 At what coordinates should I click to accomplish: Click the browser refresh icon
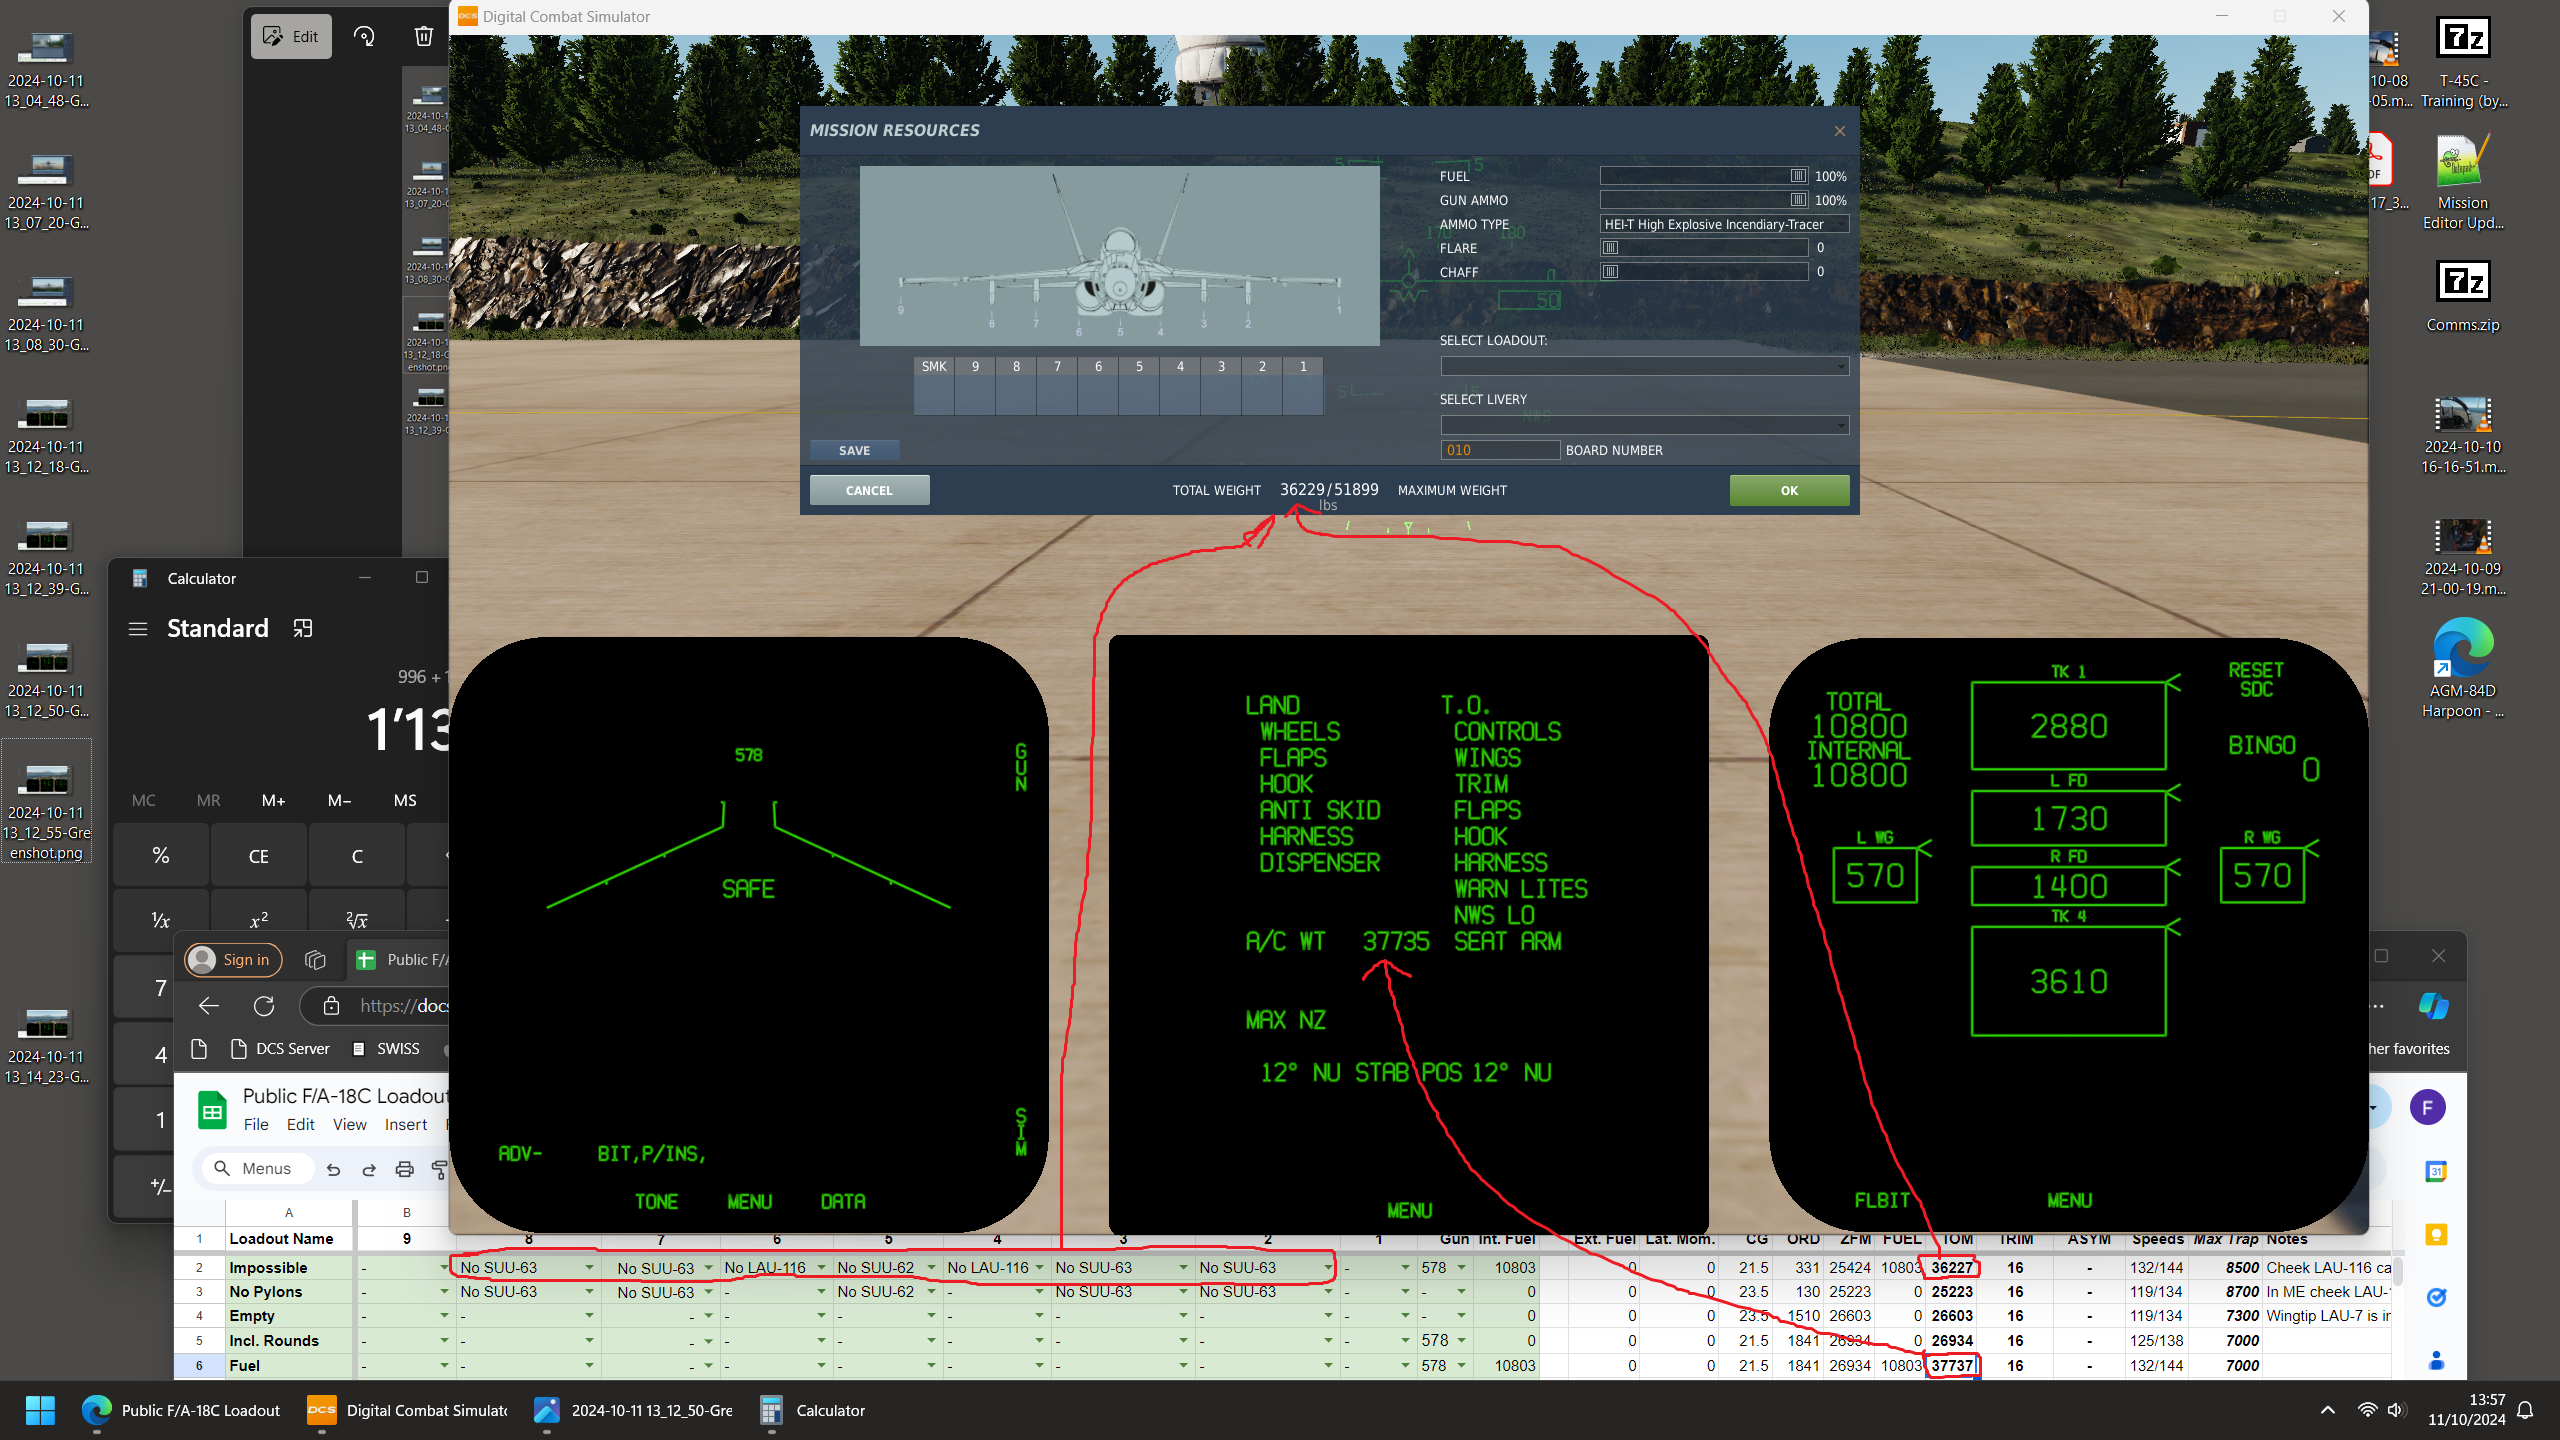coord(264,1006)
